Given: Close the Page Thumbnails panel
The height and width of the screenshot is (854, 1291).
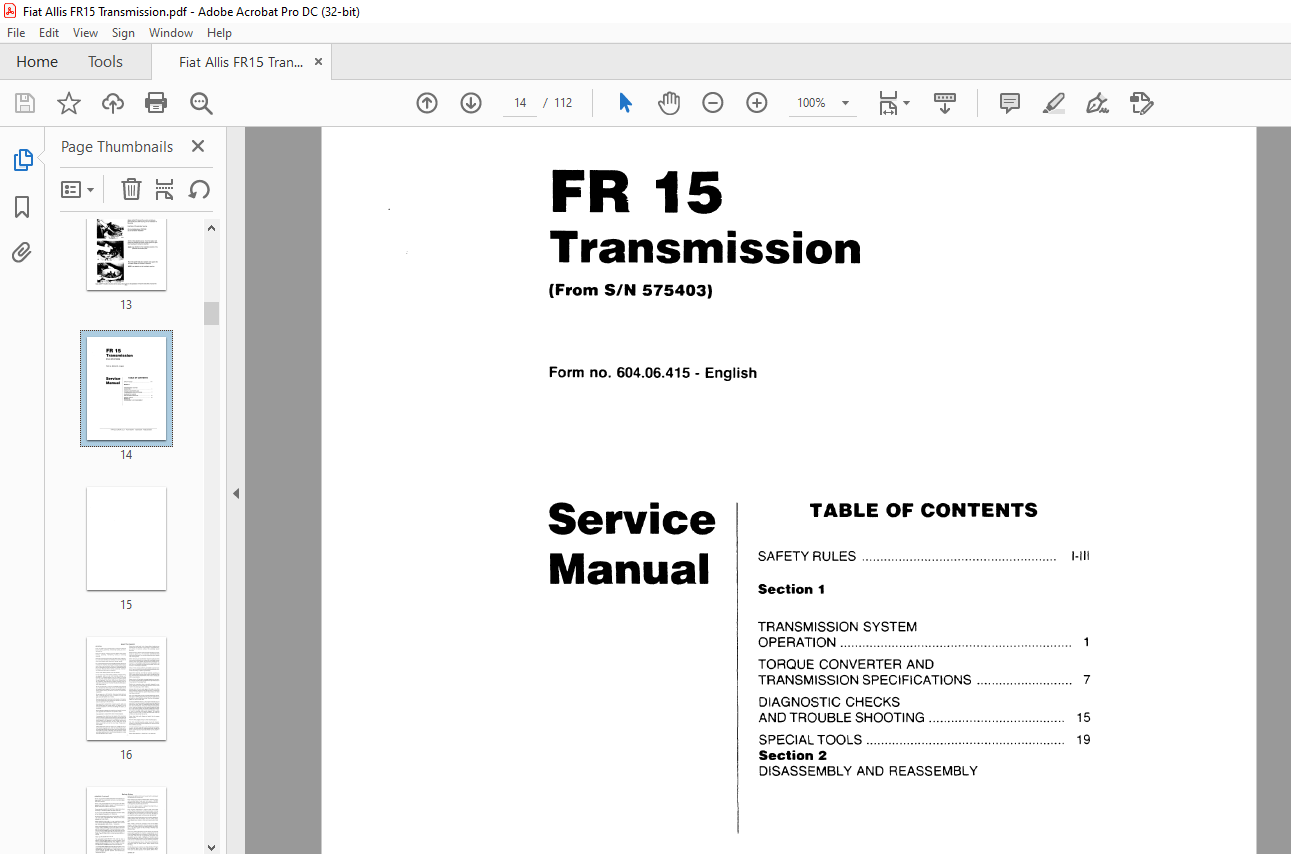Looking at the screenshot, I should click(x=198, y=147).
